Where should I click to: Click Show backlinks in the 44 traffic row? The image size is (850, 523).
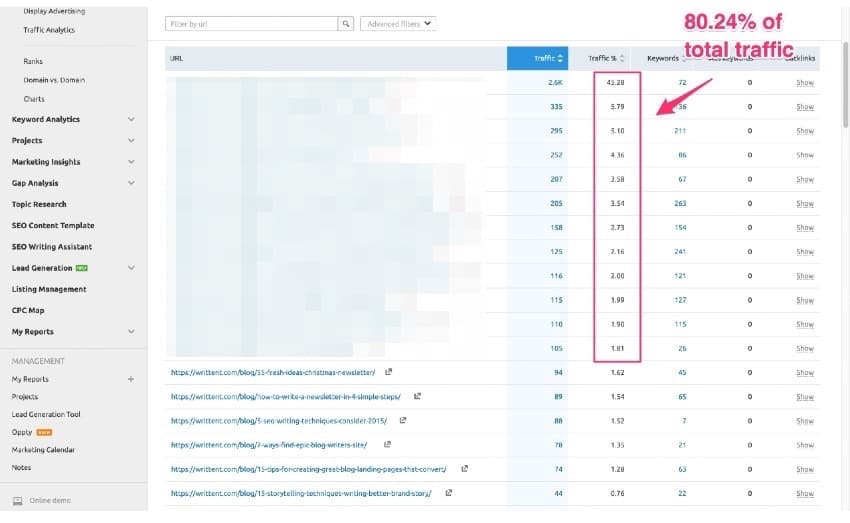804,493
